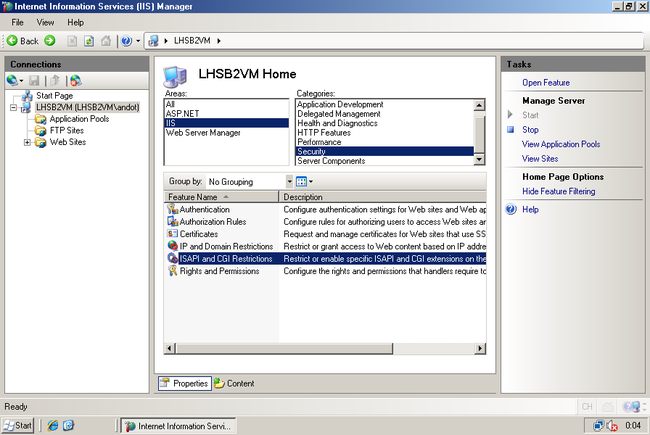
Task: Sort by the Description column header
Action: (x=383, y=197)
